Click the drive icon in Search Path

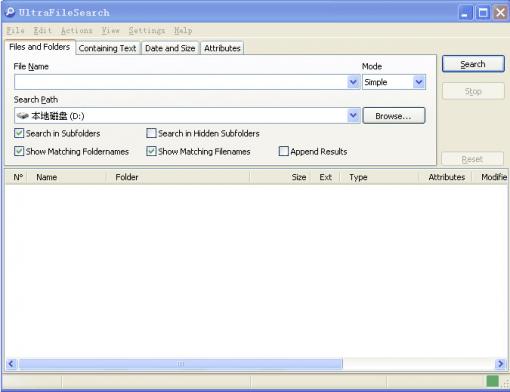(23, 116)
